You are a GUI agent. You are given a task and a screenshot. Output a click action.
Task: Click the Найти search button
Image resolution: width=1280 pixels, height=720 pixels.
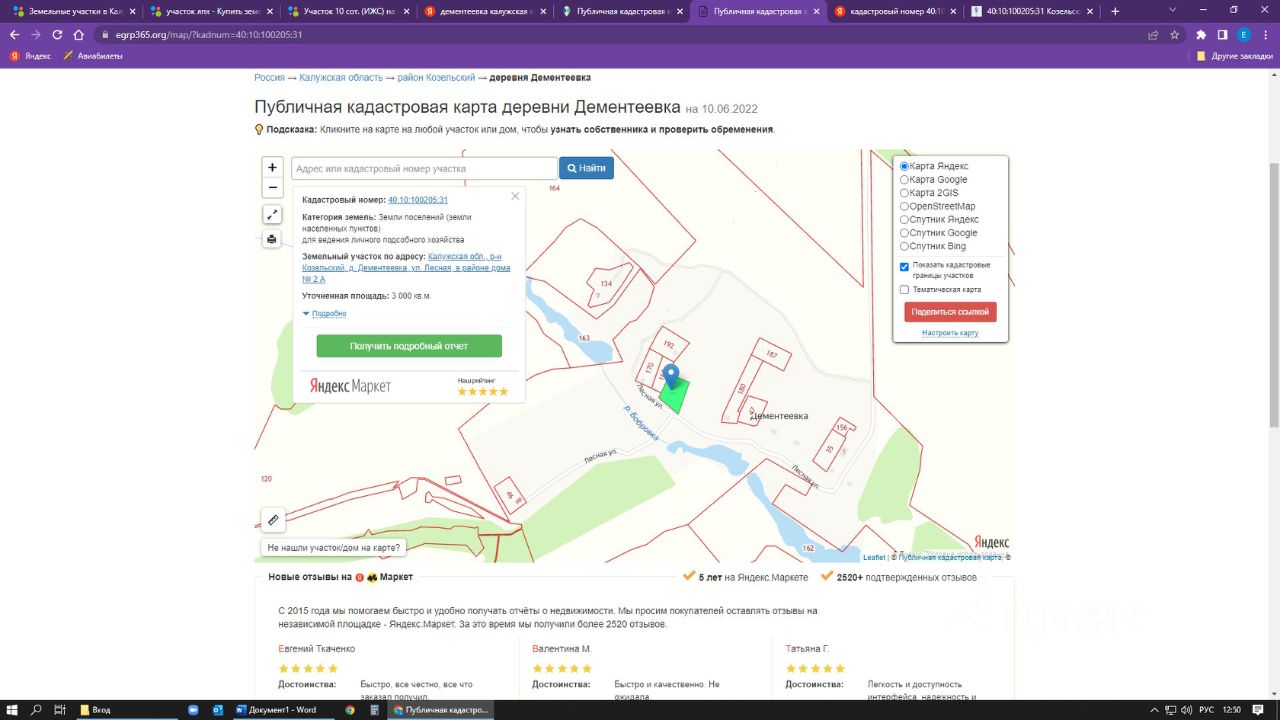[x=586, y=168]
